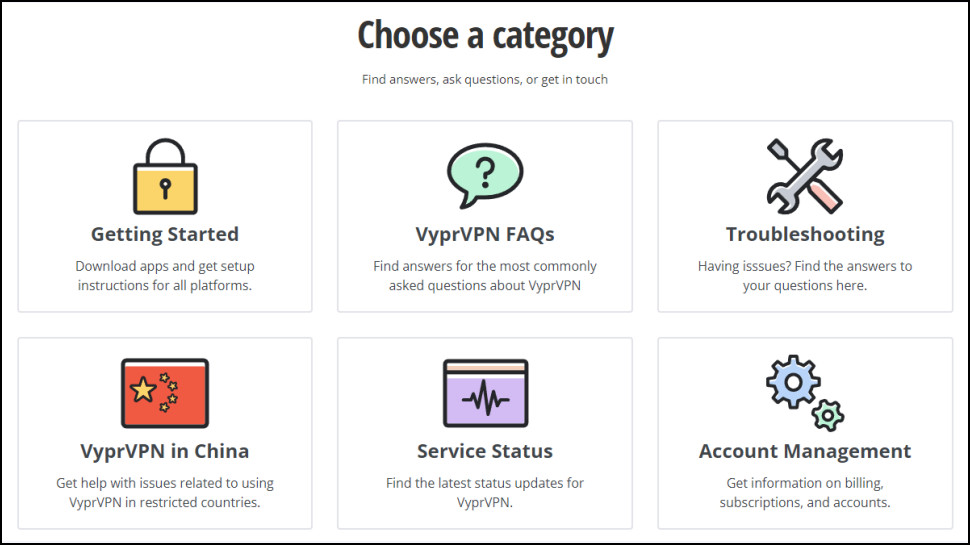Click the green question-mark speech bubble icon

point(485,176)
